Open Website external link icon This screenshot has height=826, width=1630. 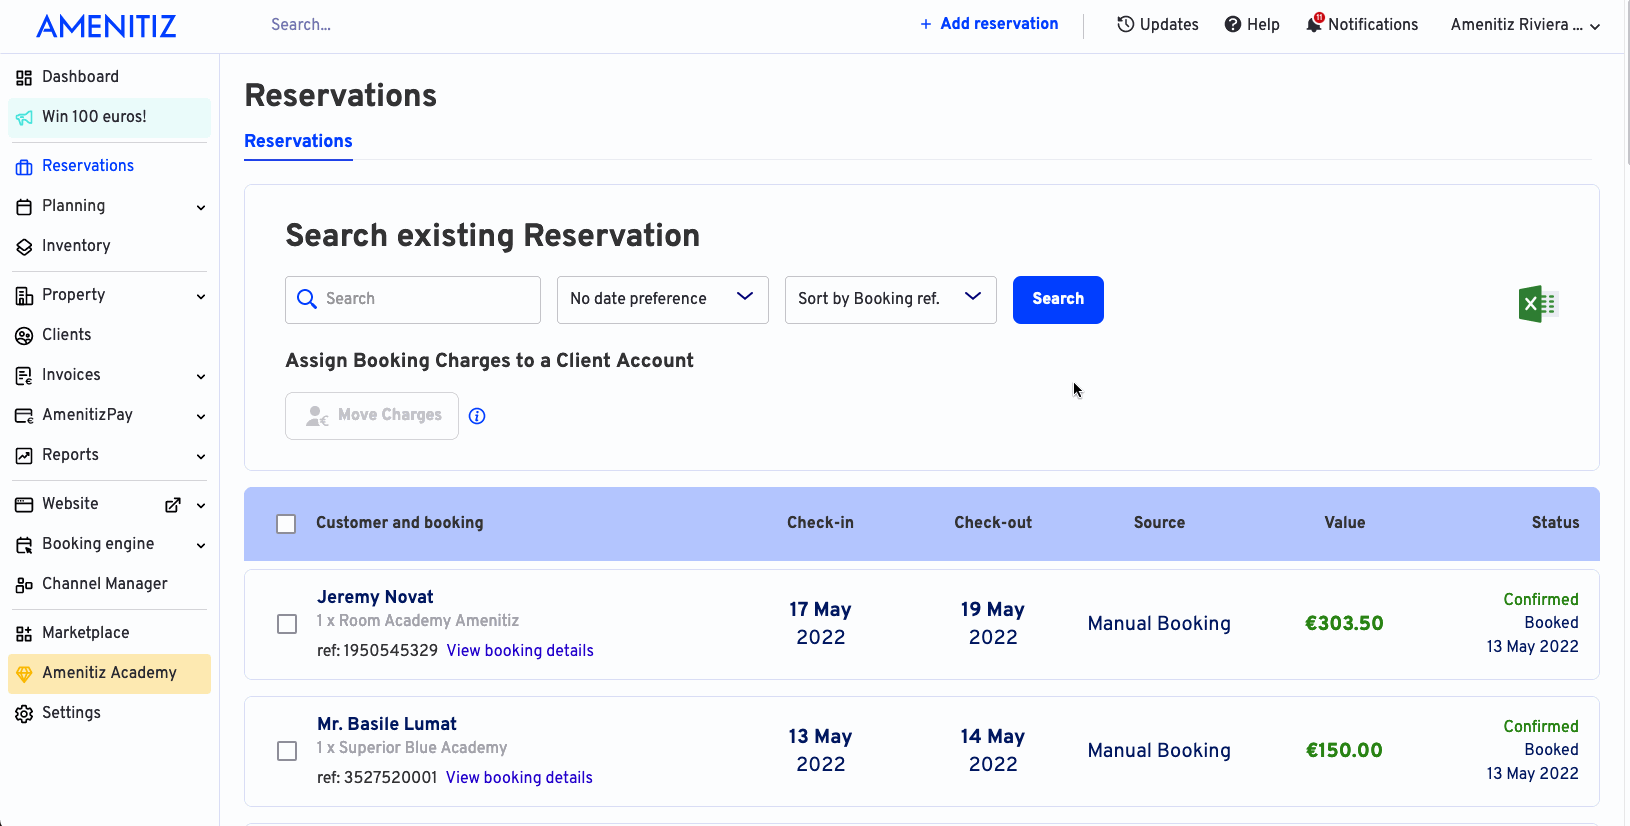[x=173, y=505]
